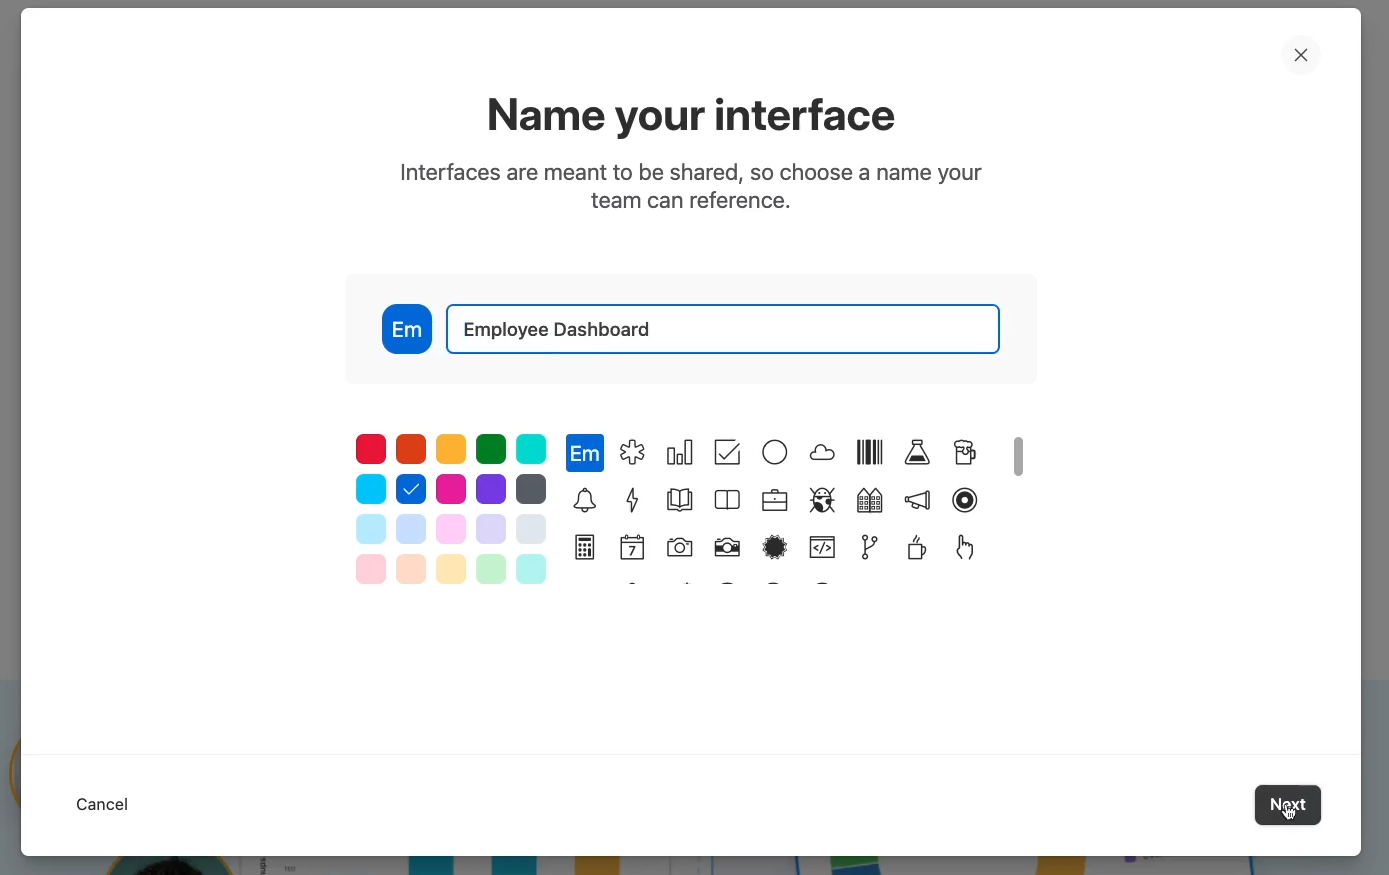Choose the lab flask icon
Image resolution: width=1389 pixels, height=875 pixels.
(917, 453)
